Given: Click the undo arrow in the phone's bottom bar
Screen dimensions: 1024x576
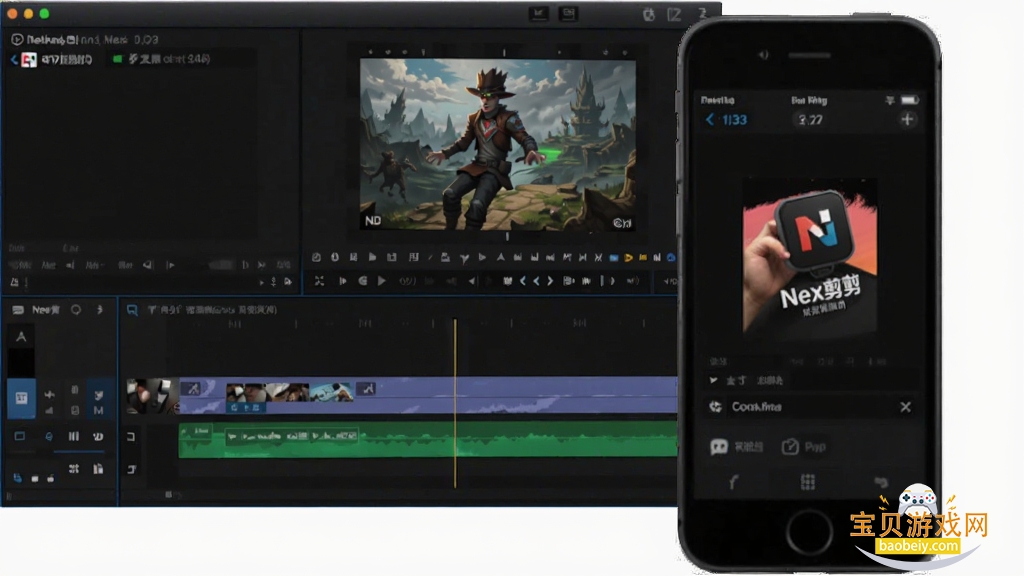Looking at the screenshot, I should coord(881,482).
